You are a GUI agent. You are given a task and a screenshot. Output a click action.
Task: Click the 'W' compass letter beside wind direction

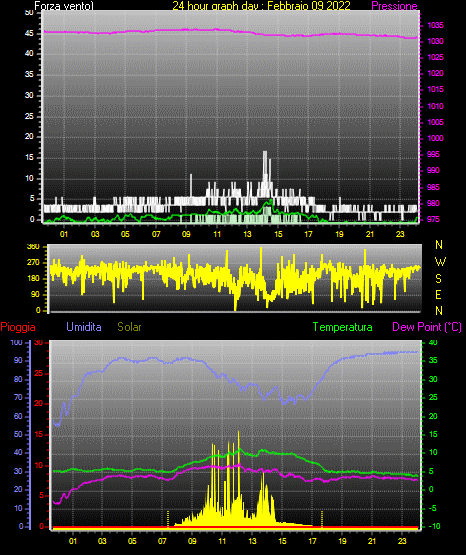pyautogui.click(x=440, y=262)
